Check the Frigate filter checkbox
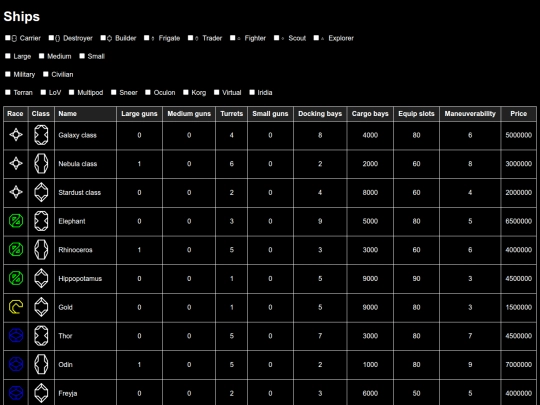Image resolution: width=540 pixels, height=405 pixels. coord(146,38)
